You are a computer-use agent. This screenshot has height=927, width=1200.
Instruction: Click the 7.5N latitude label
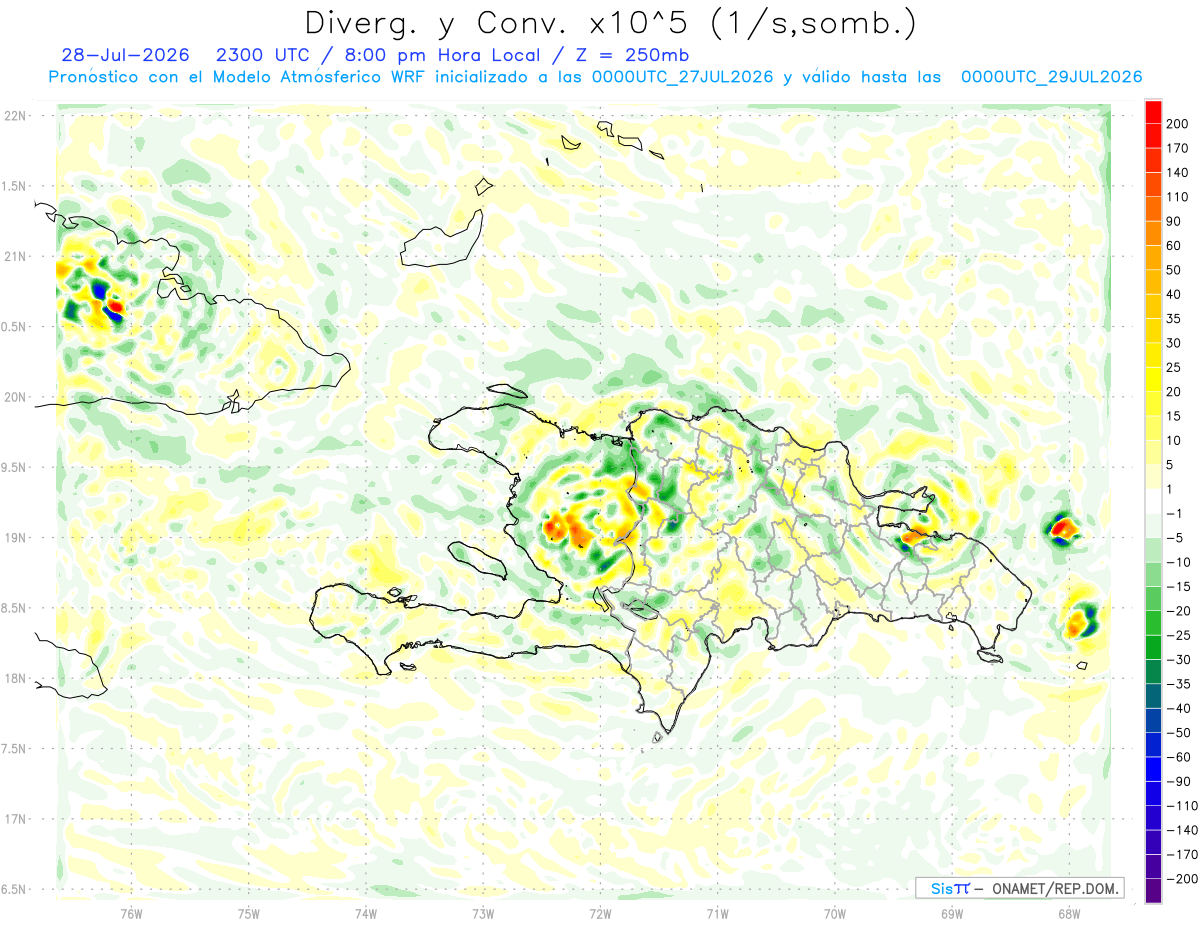coord(15,748)
